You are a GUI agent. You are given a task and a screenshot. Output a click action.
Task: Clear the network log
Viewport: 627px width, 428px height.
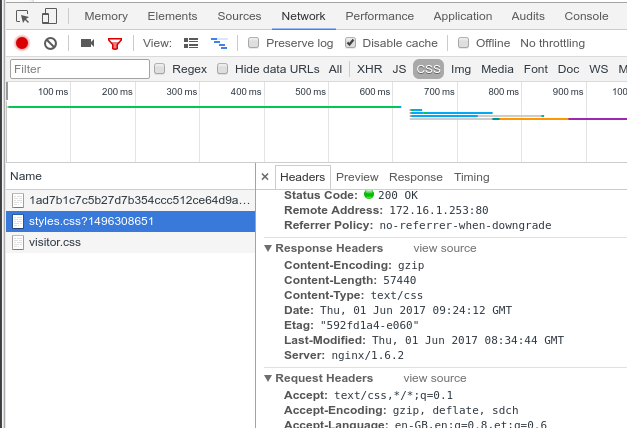[50, 43]
